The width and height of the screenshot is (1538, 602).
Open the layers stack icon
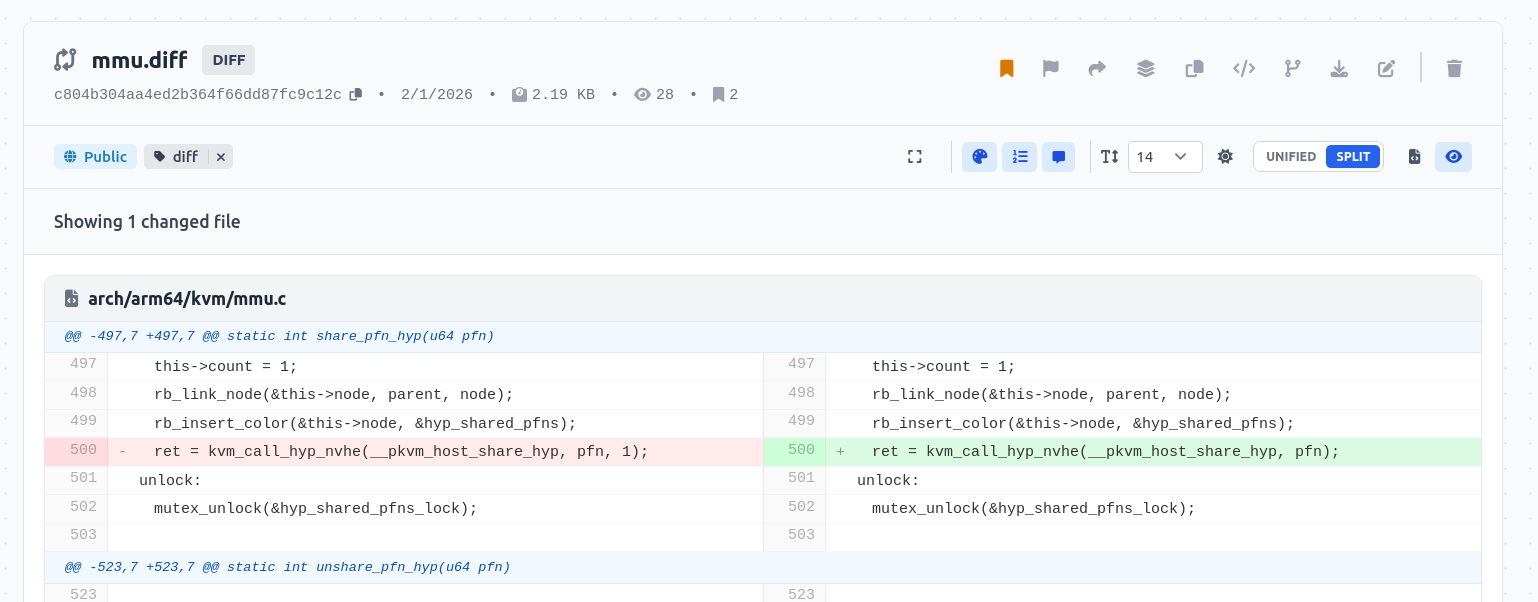pos(1146,68)
